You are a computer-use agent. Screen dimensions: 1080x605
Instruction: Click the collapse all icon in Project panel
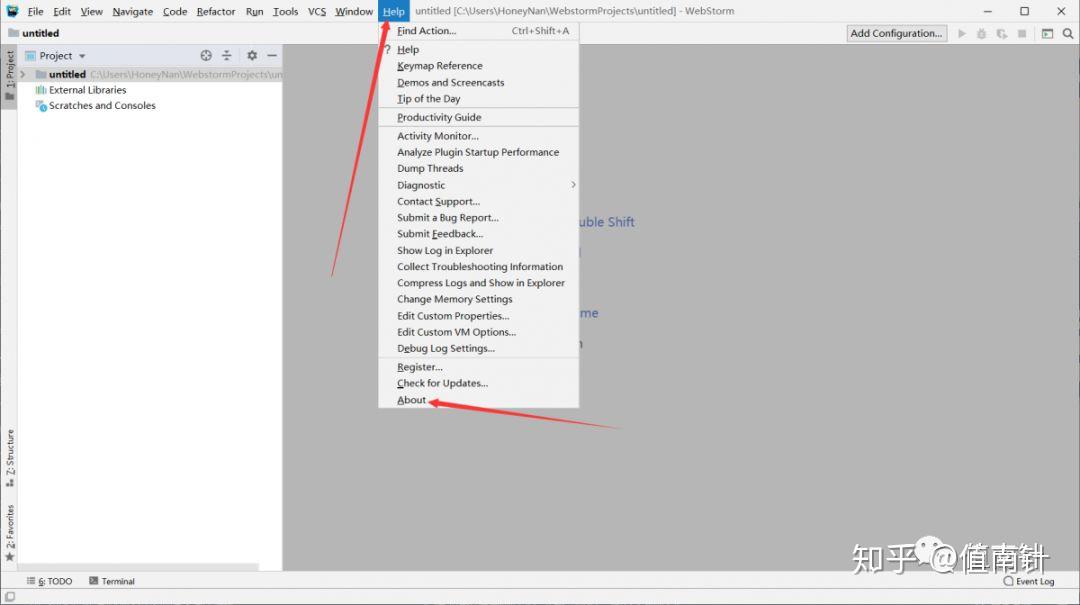pyautogui.click(x=227, y=56)
